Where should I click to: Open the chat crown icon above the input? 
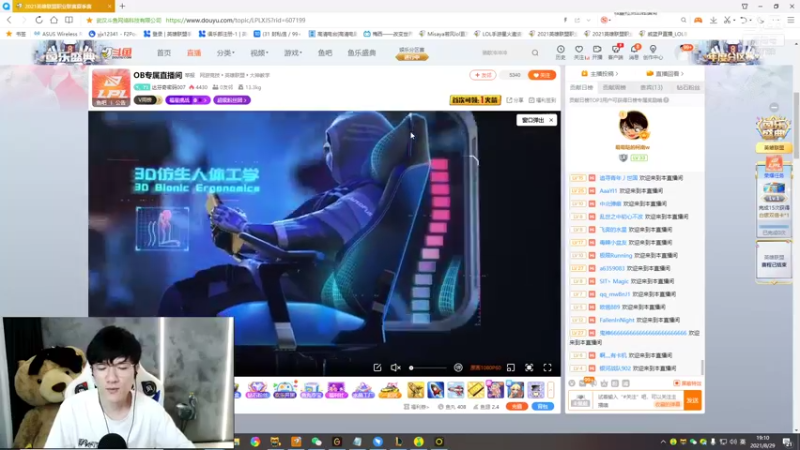(x=604, y=383)
